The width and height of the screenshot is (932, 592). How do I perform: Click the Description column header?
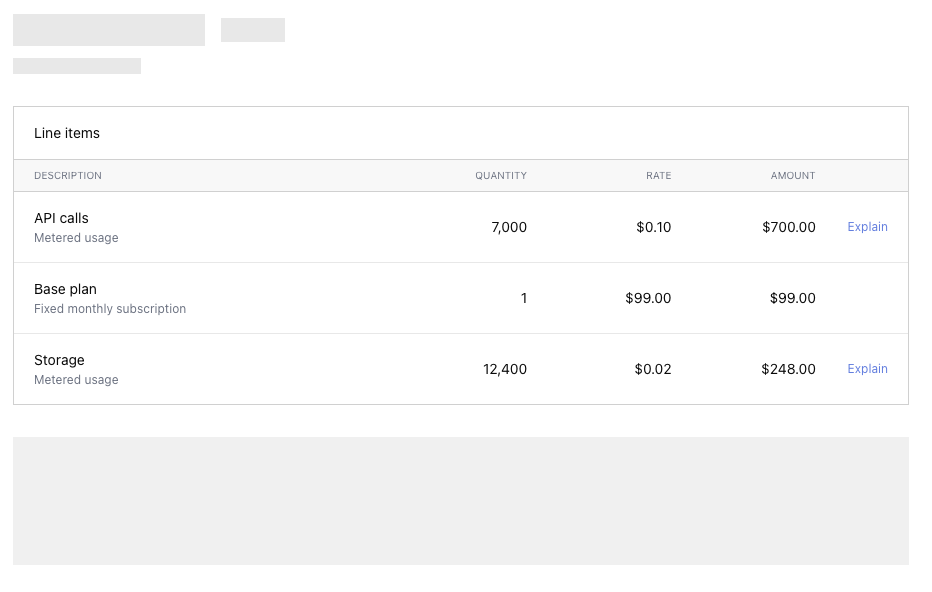click(68, 176)
